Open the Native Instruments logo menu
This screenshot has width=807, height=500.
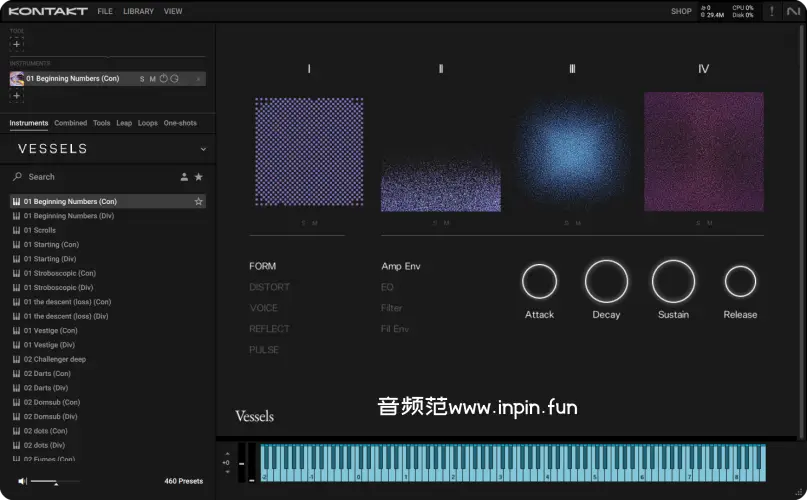pyautogui.click(x=792, y=11)
